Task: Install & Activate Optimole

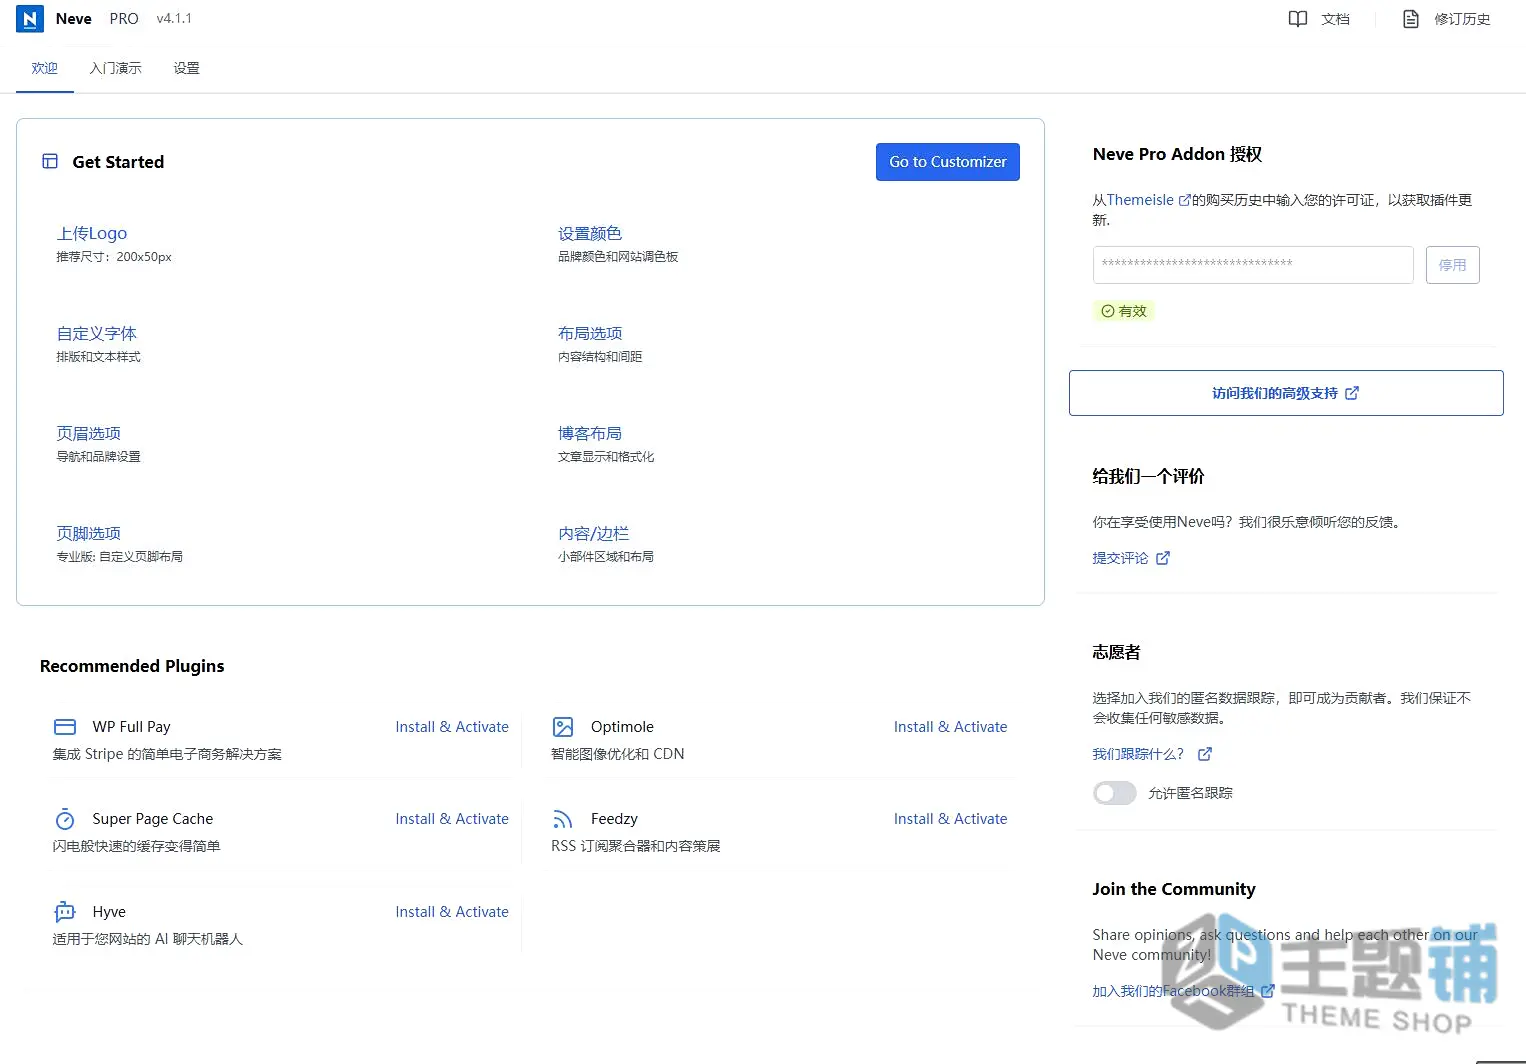Action: tap(950, 727)
